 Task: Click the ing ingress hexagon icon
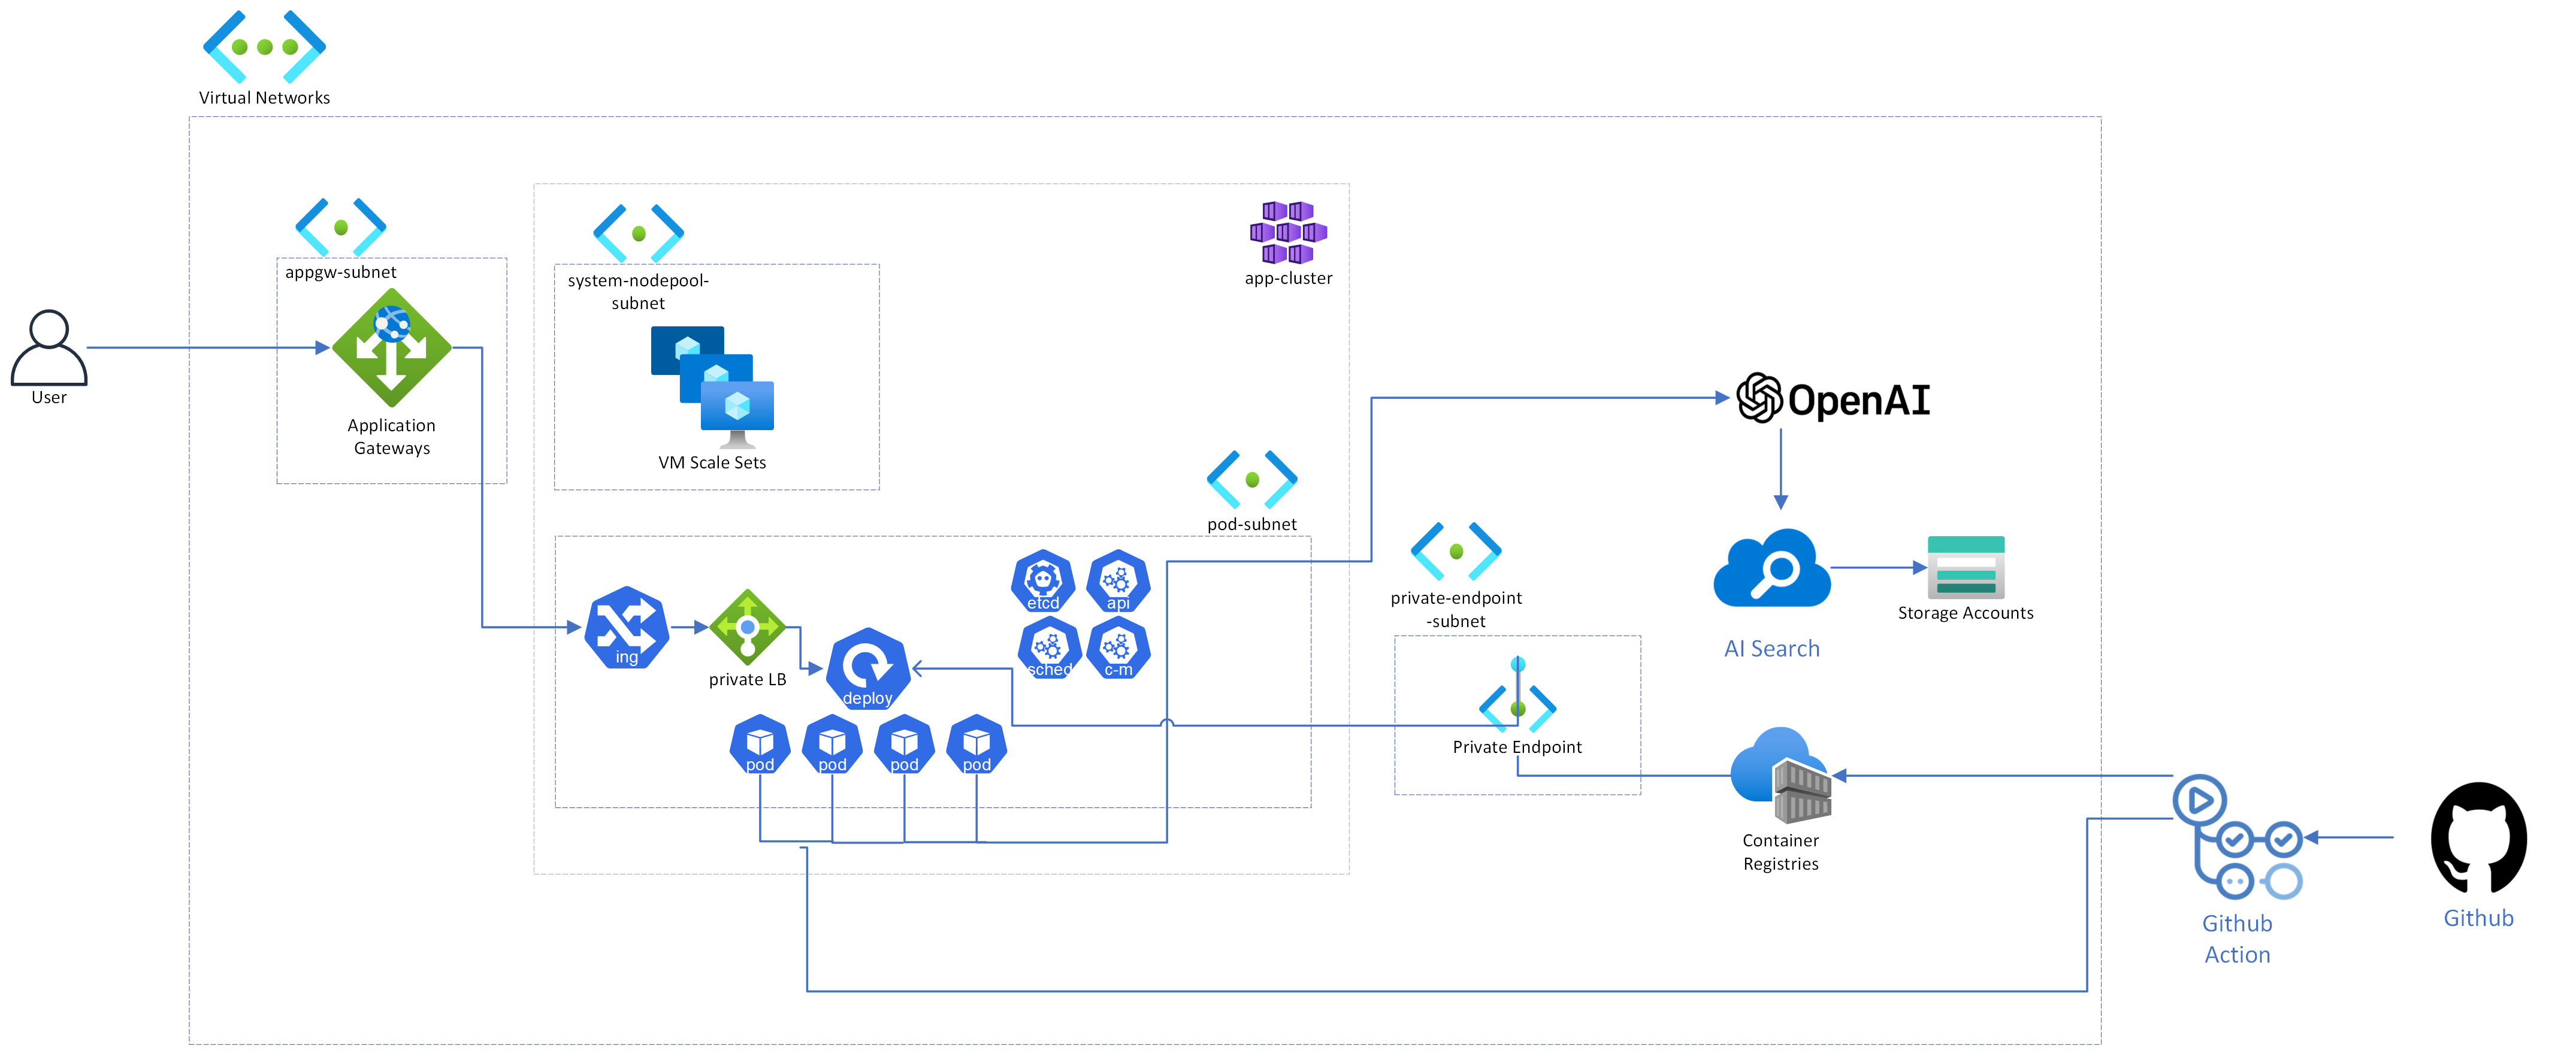click(x=627, y=627)
